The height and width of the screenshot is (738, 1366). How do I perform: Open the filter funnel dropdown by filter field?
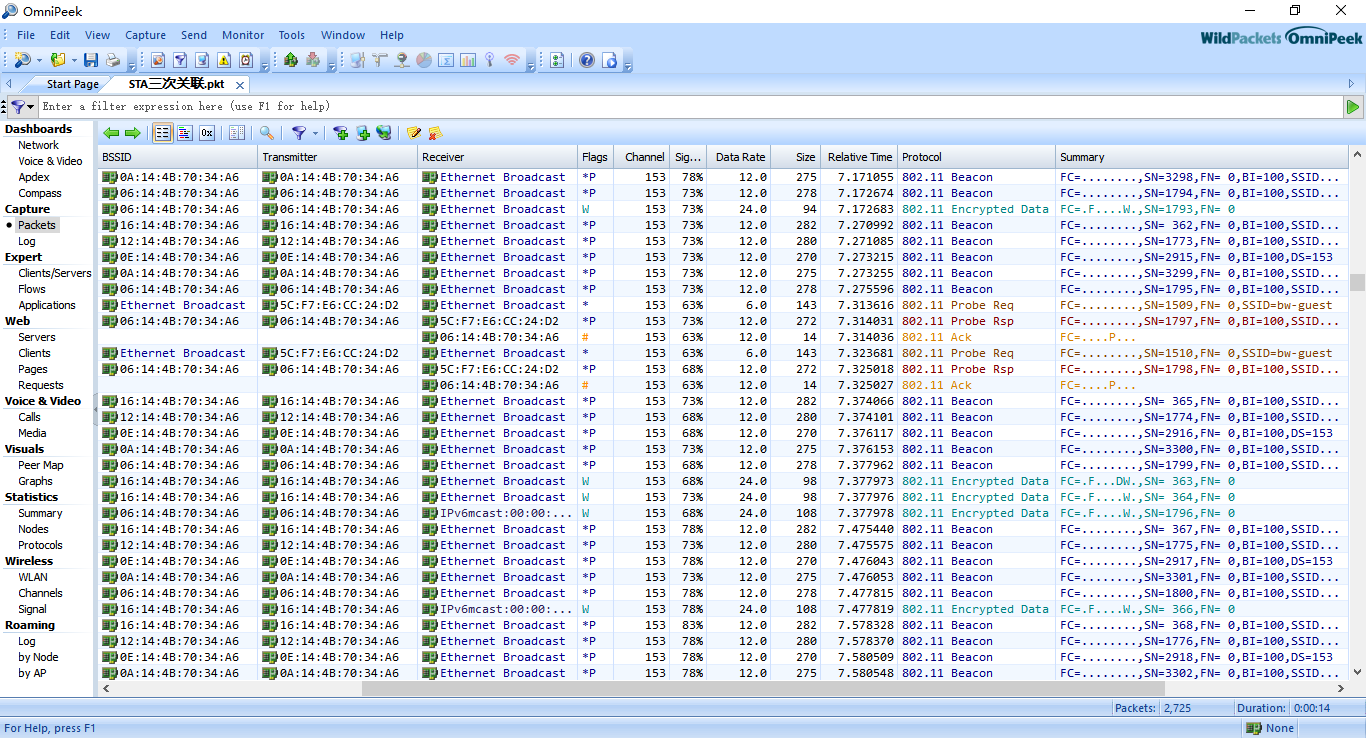click(x=22, y=106)
